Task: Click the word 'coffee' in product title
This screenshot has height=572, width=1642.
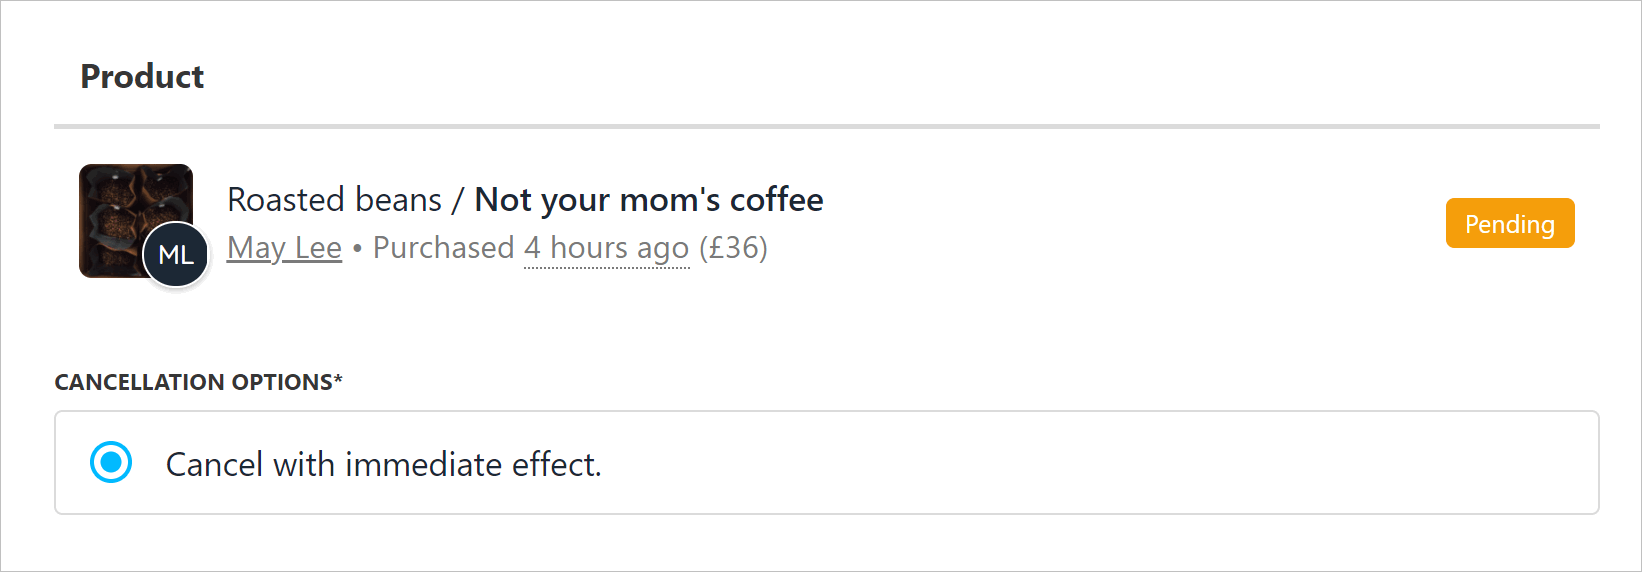Action: pos(776,200)
